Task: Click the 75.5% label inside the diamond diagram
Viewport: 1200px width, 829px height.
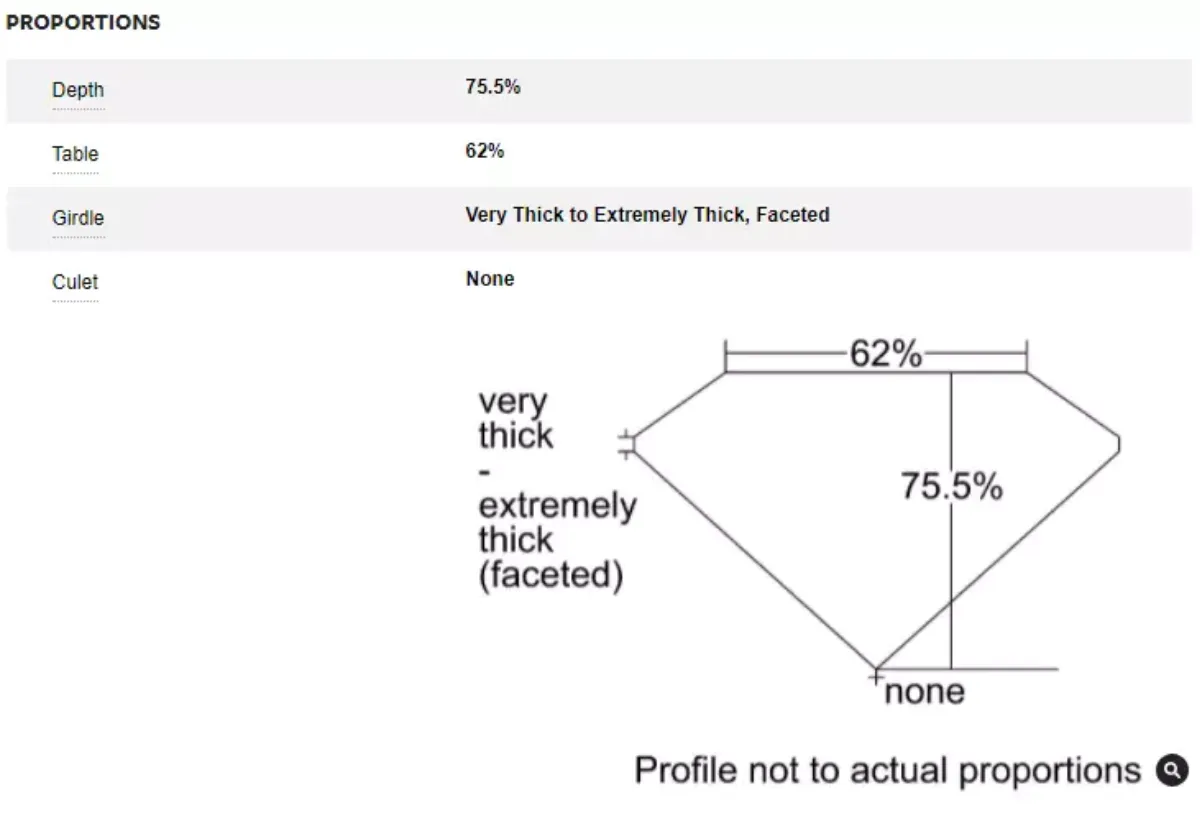Action: pos(951,486)
